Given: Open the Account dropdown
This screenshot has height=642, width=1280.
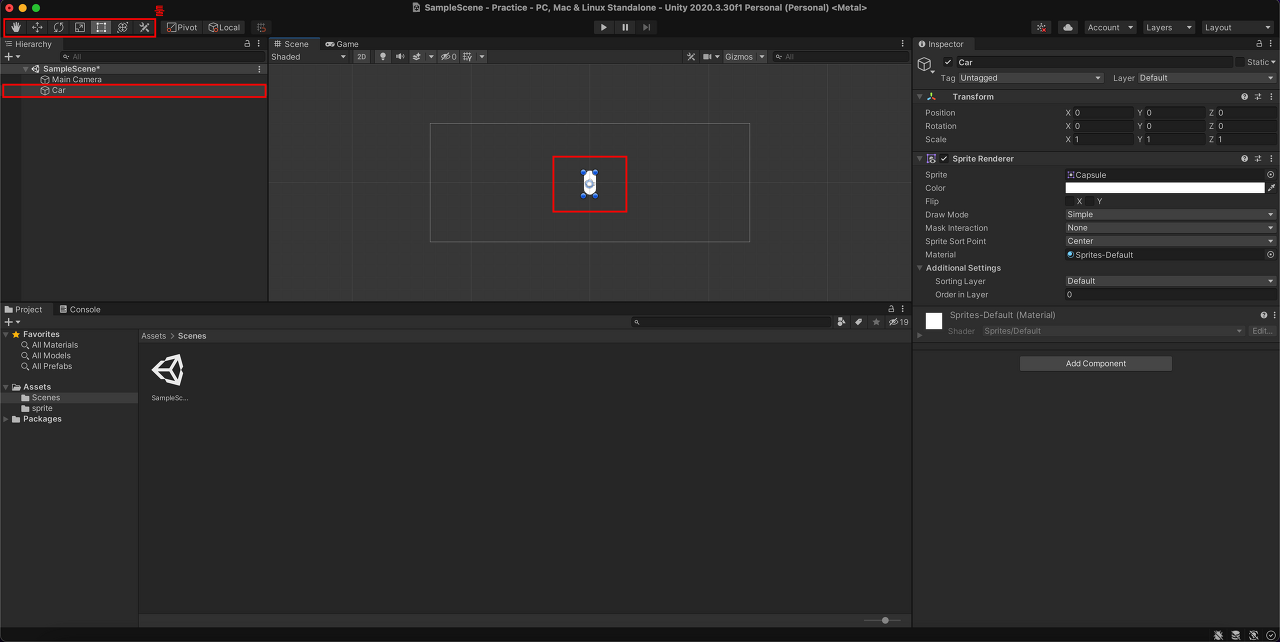Looking at the screenshot, I should [1111, 27].
